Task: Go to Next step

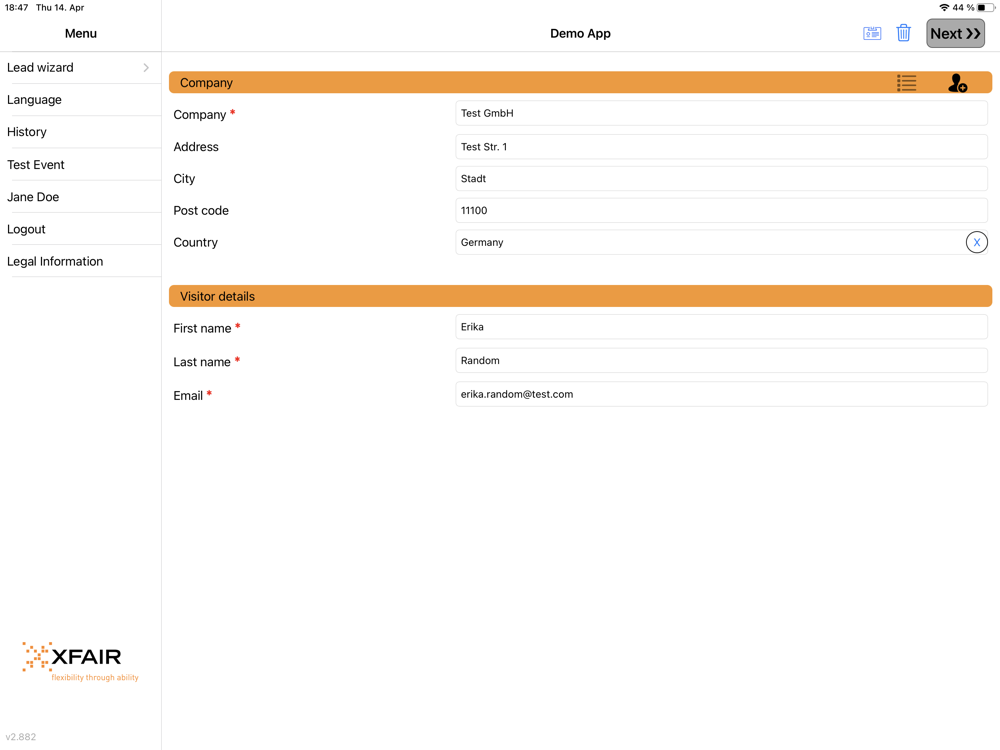Action: pos(955,33)
